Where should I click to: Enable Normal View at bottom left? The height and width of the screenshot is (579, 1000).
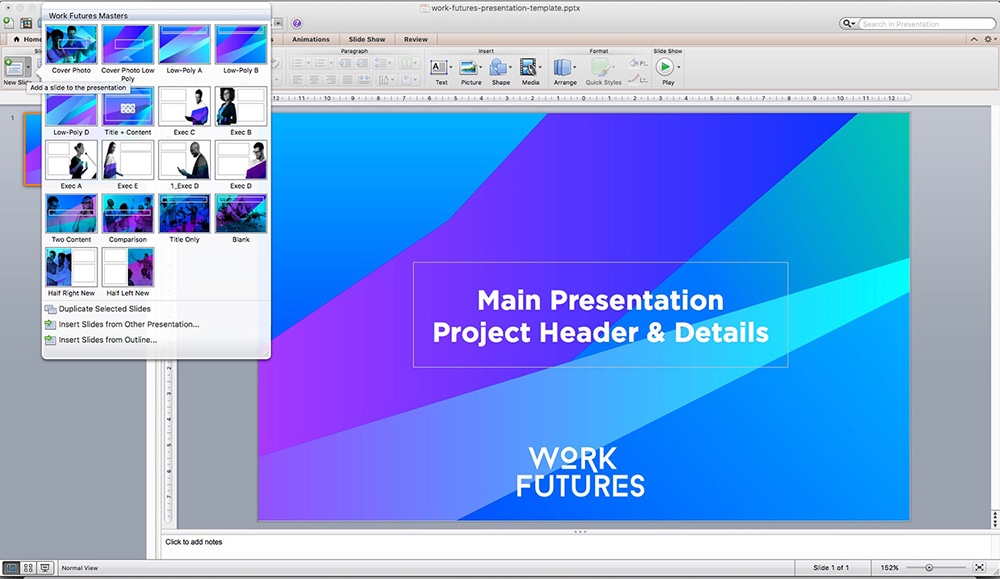pyautogui.click(x=11, y=568)
